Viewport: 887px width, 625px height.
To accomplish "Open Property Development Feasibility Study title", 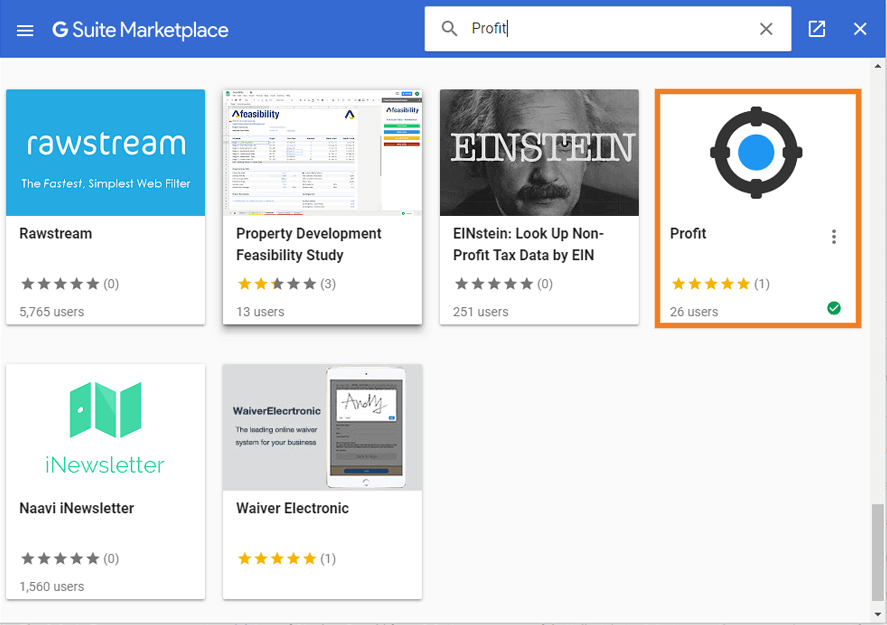I will click(309, 244).
